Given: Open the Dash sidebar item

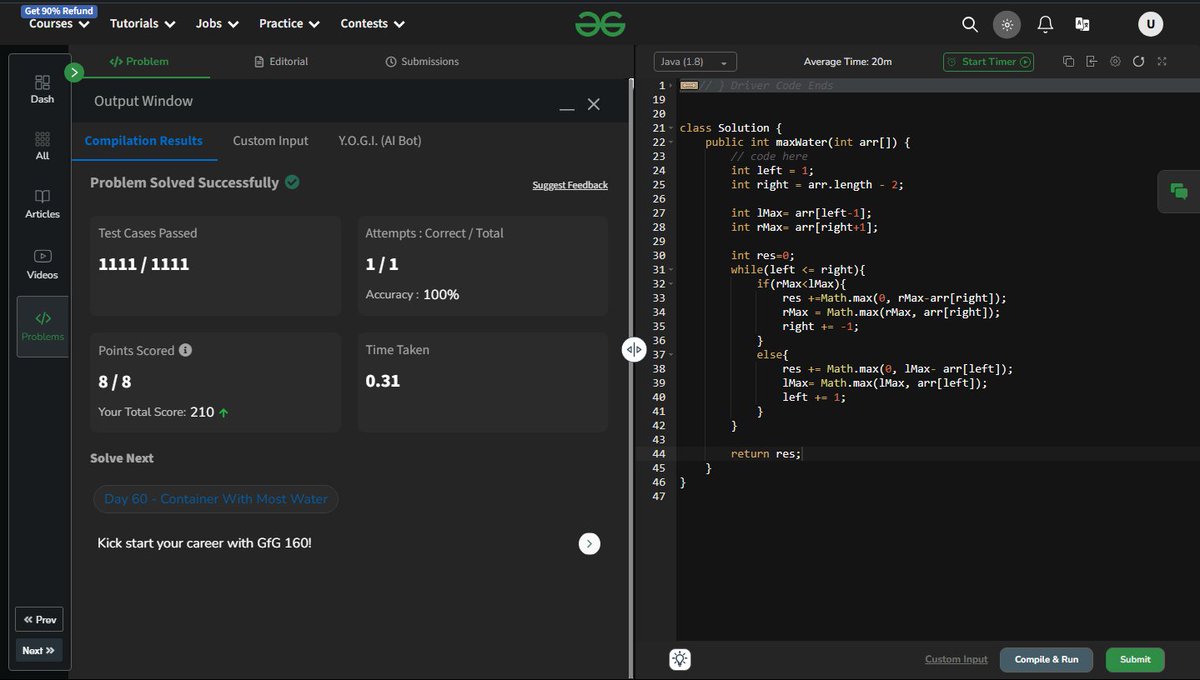Looking at the screenshot, I should (42, 89).
